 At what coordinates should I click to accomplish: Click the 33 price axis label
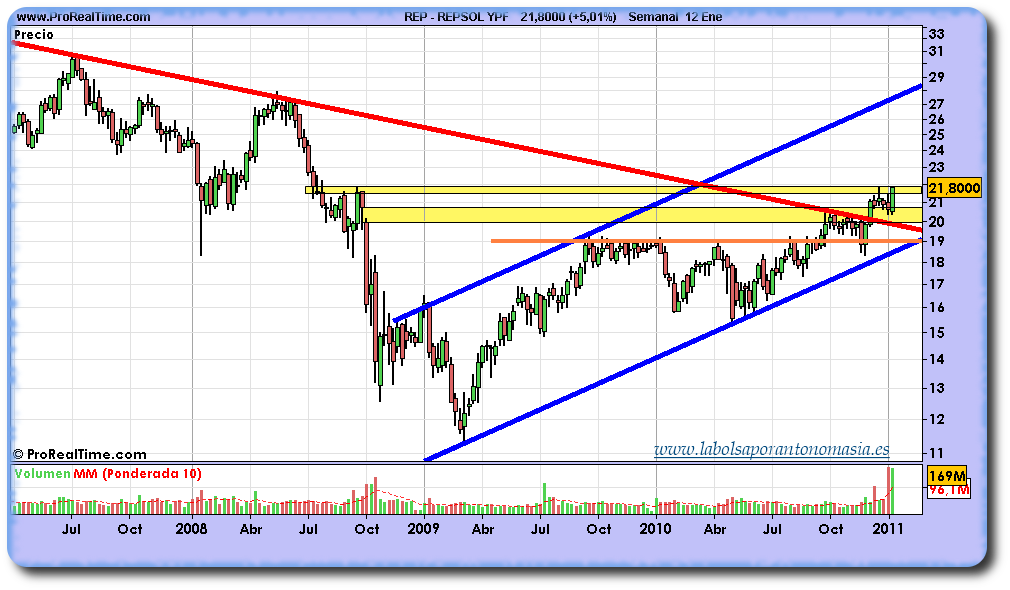(x=937, y=34)
